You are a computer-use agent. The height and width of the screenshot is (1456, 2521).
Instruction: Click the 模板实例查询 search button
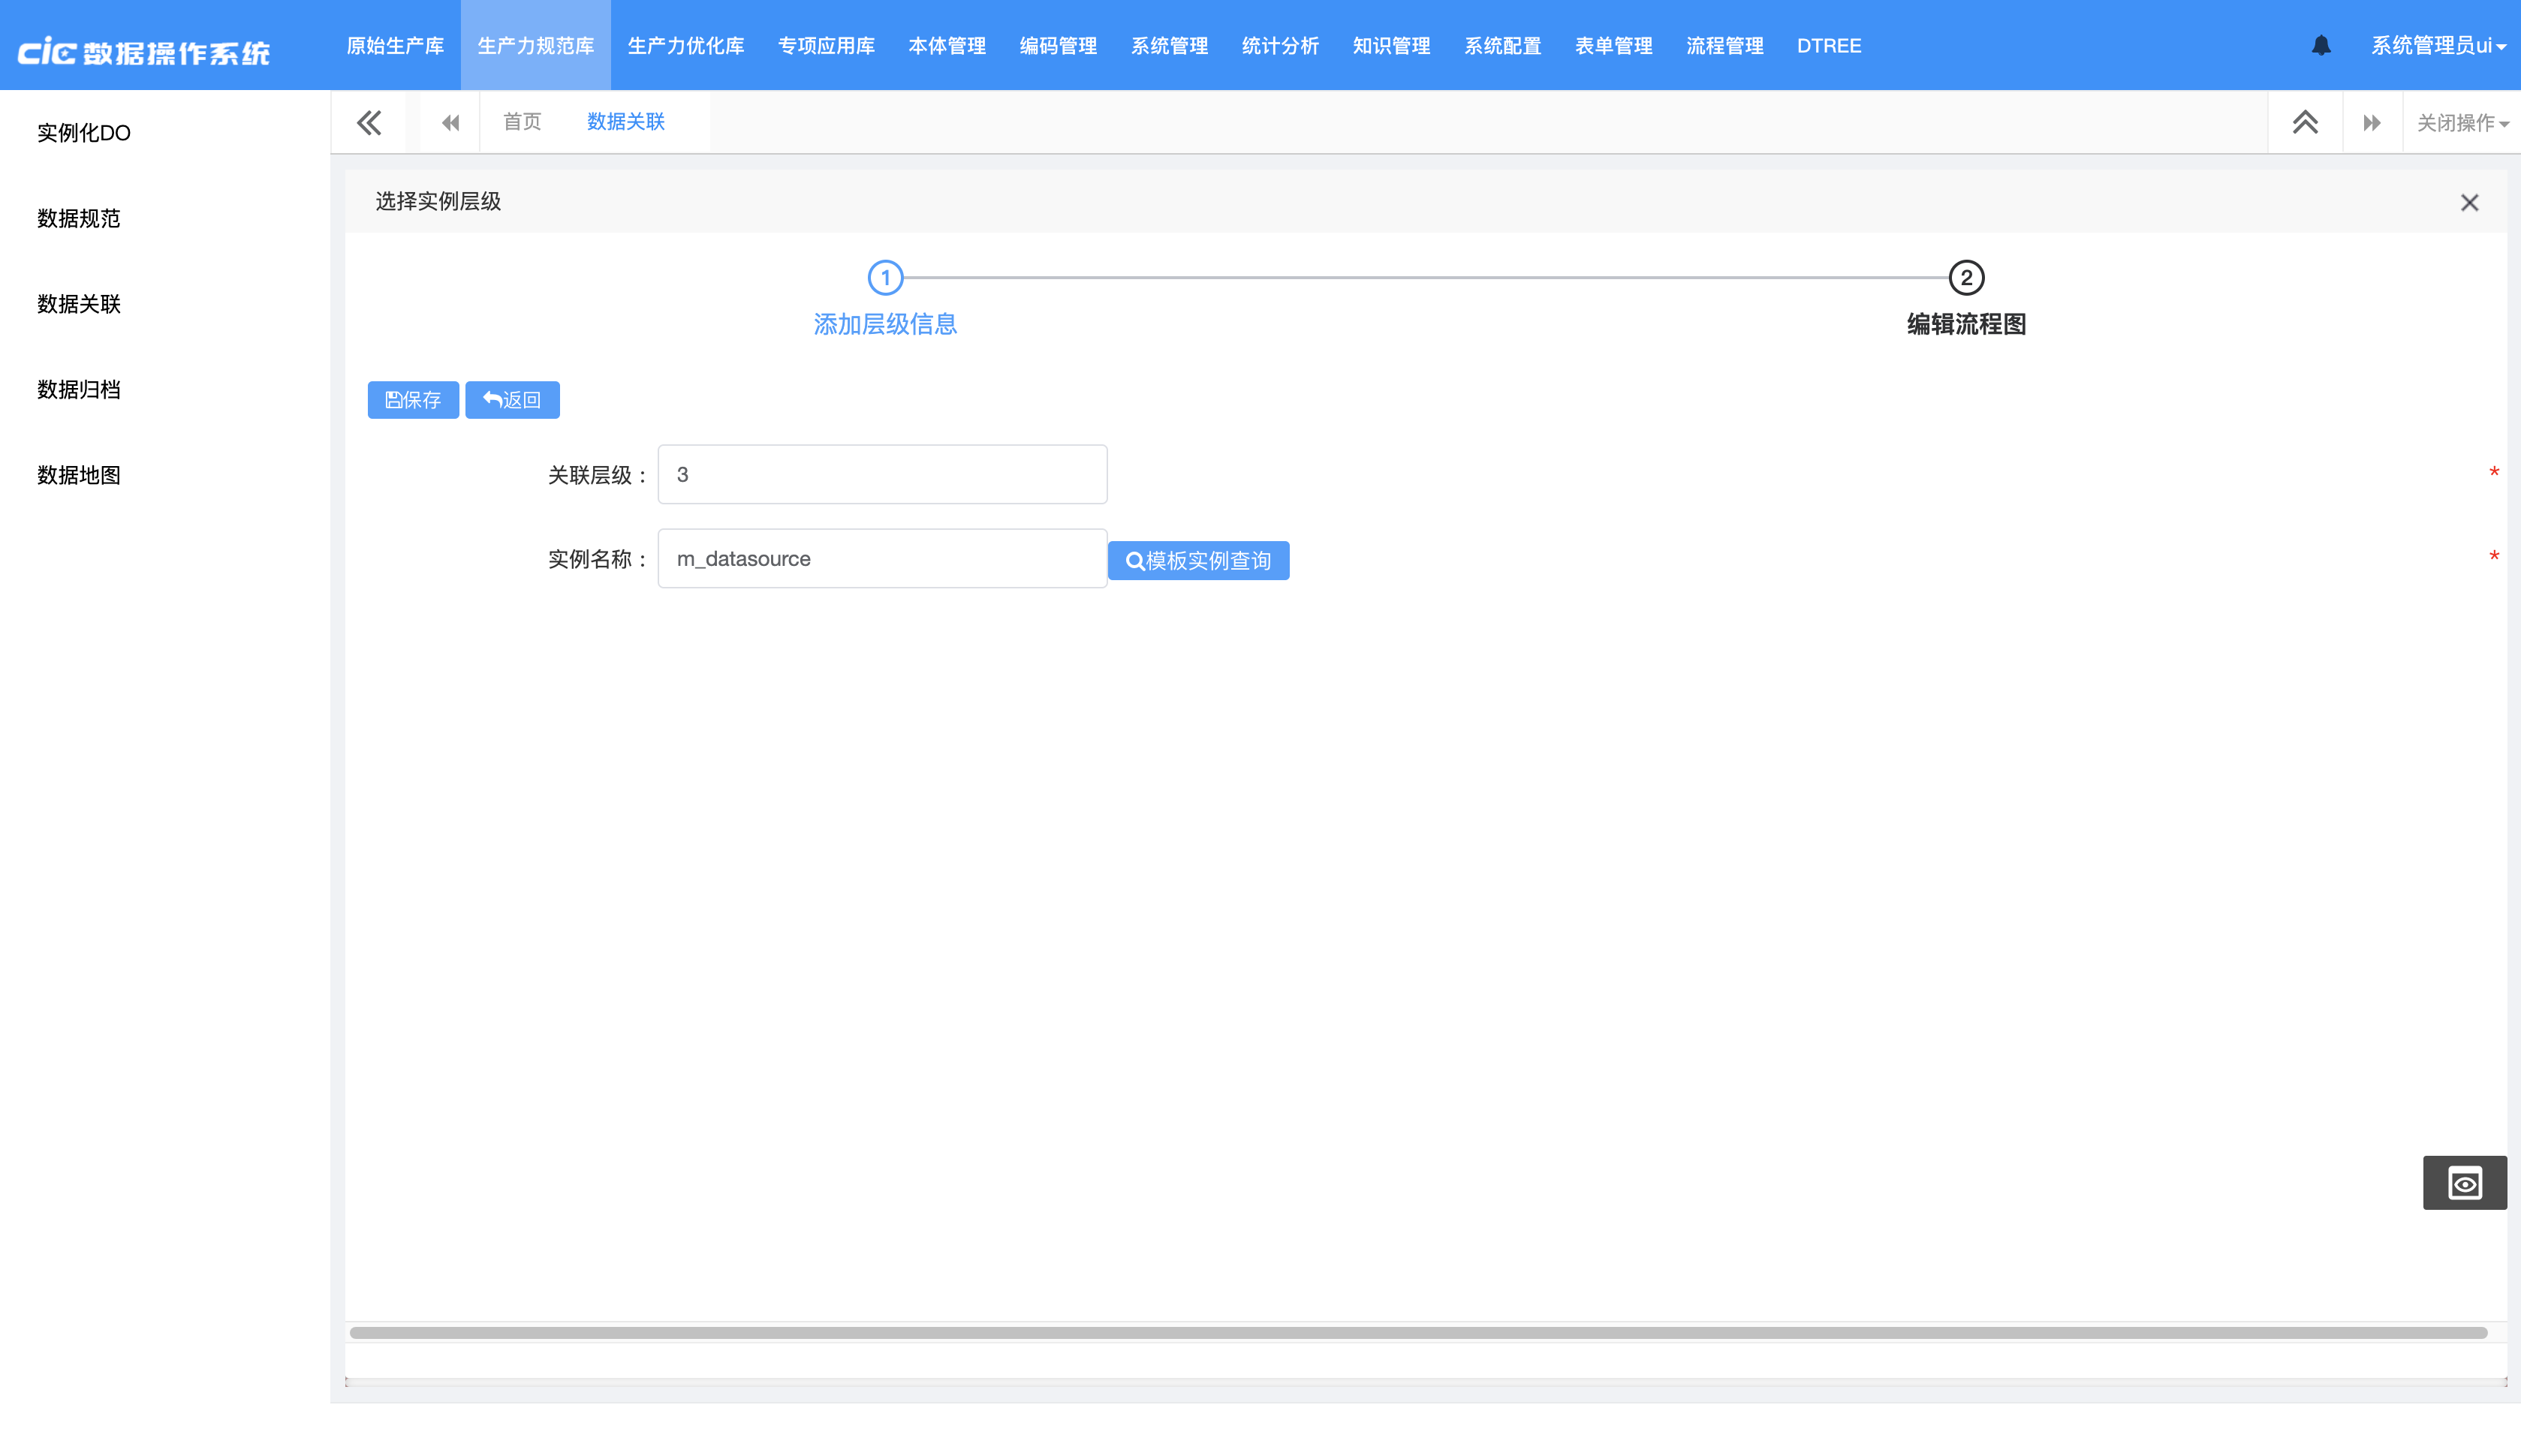point(1198,560)
